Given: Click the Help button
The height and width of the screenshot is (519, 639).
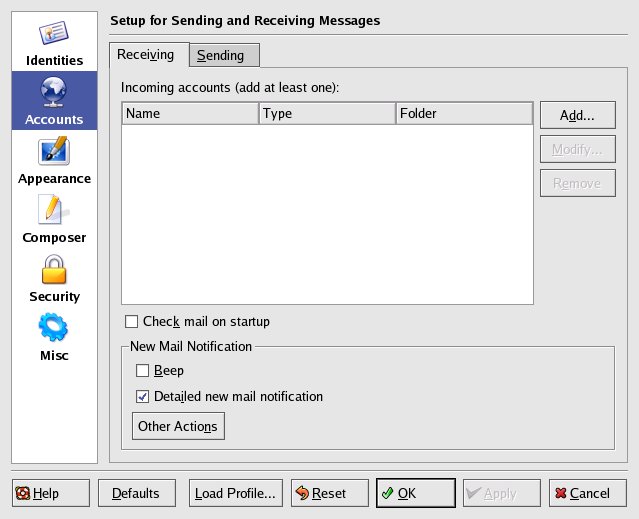Looking at the screenshot, I should point(51,493).
